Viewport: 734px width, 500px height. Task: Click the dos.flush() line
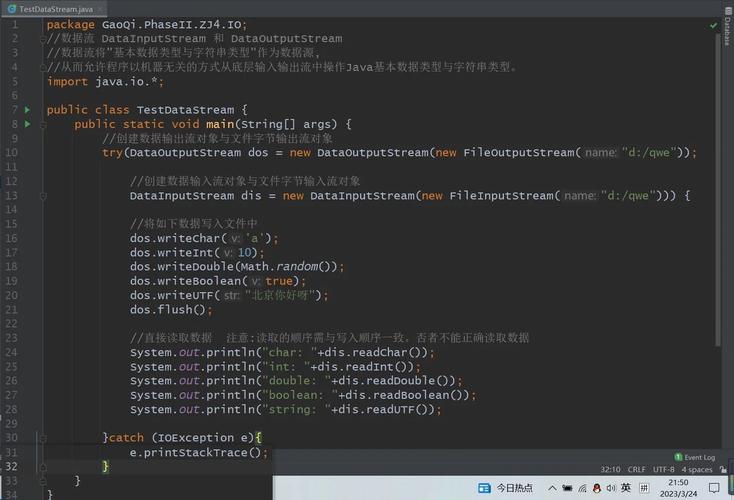(x=171, y=310)
